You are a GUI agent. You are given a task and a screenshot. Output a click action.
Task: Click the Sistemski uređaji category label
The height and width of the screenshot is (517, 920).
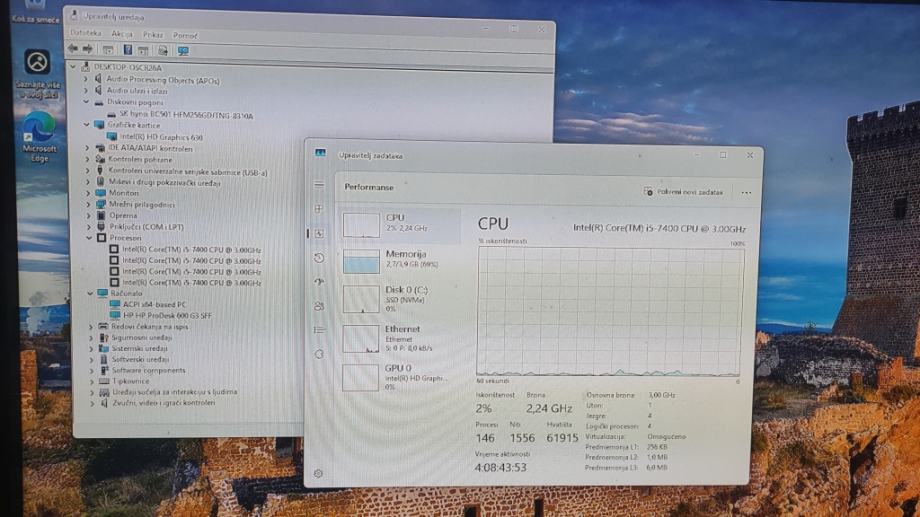140,348
